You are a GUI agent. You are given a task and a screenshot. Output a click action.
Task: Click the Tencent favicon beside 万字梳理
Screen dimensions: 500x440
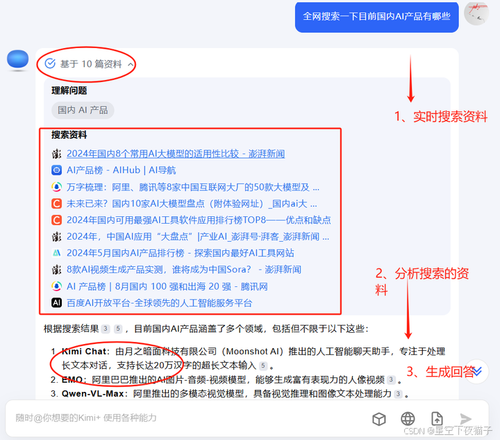[56, 187]
